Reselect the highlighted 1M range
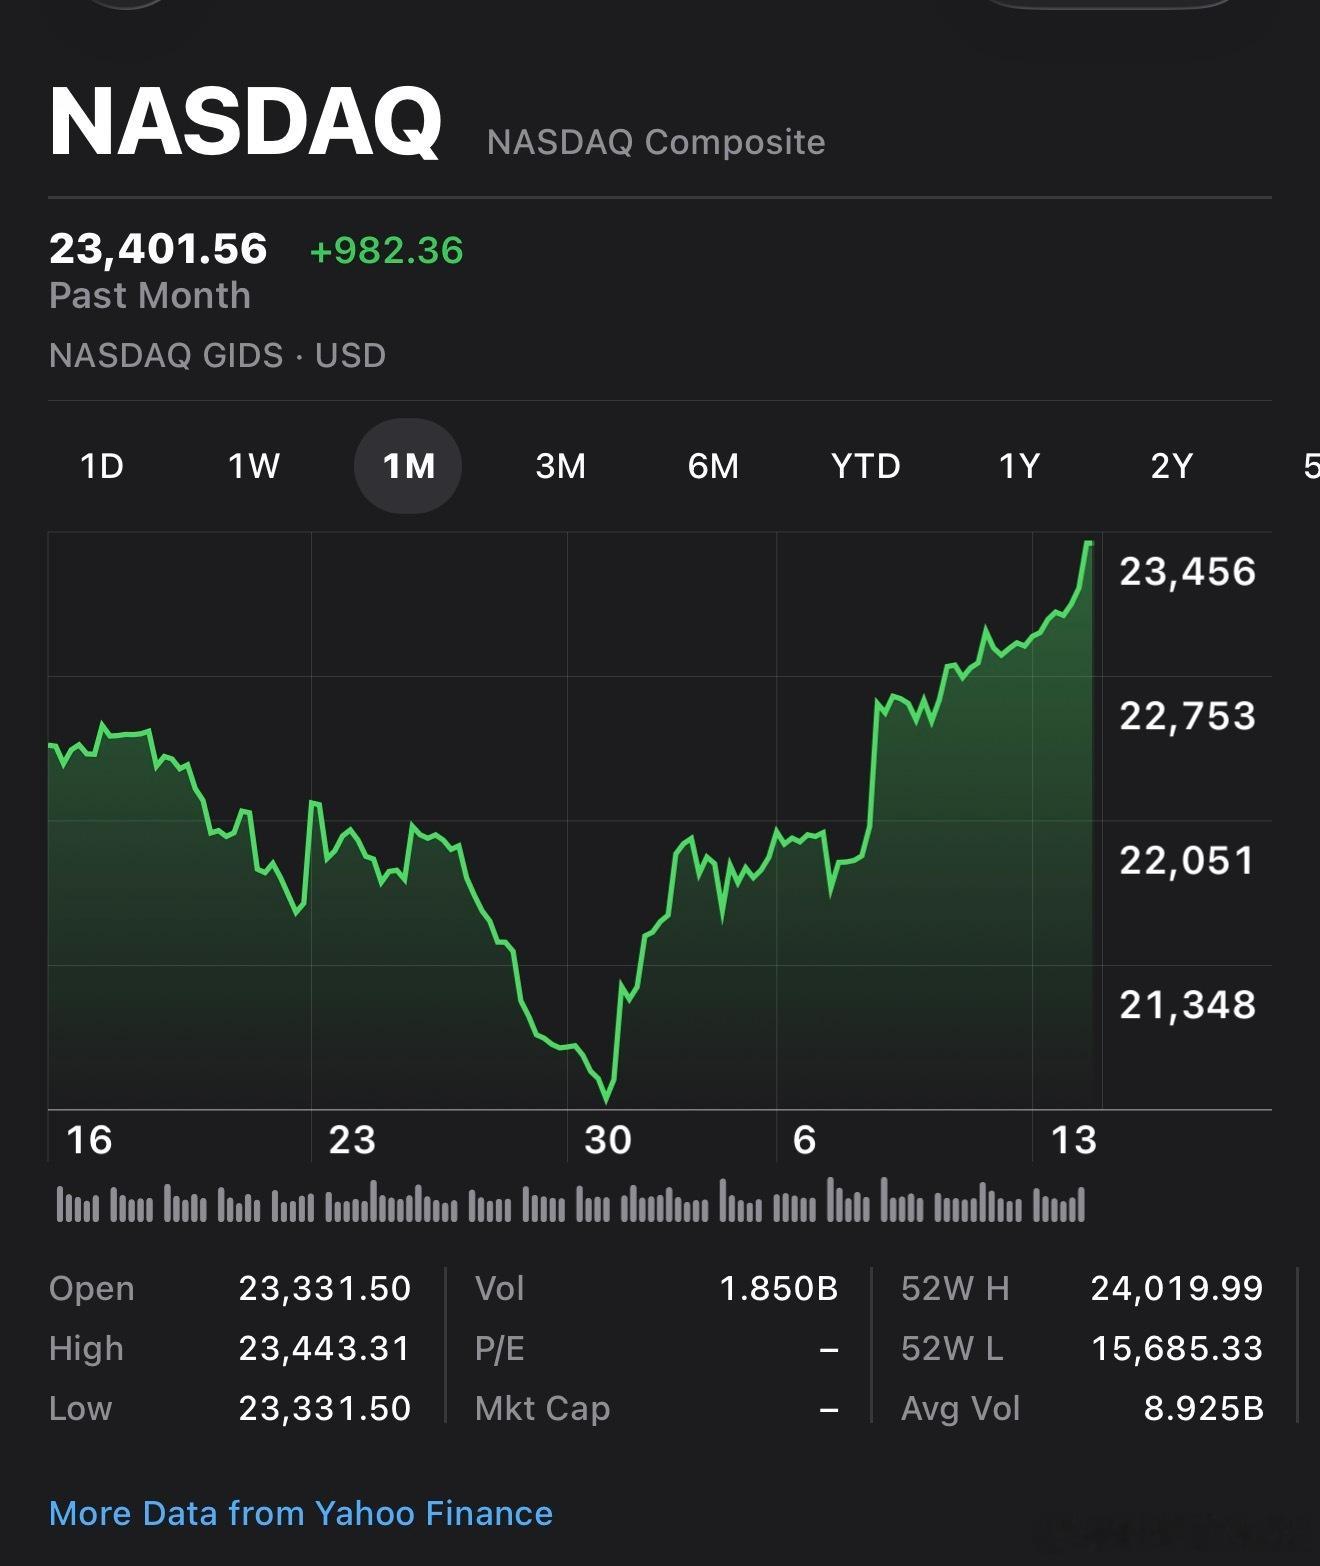The width and height of the screenshot is (1320, 1566). (x=408, y=466)
